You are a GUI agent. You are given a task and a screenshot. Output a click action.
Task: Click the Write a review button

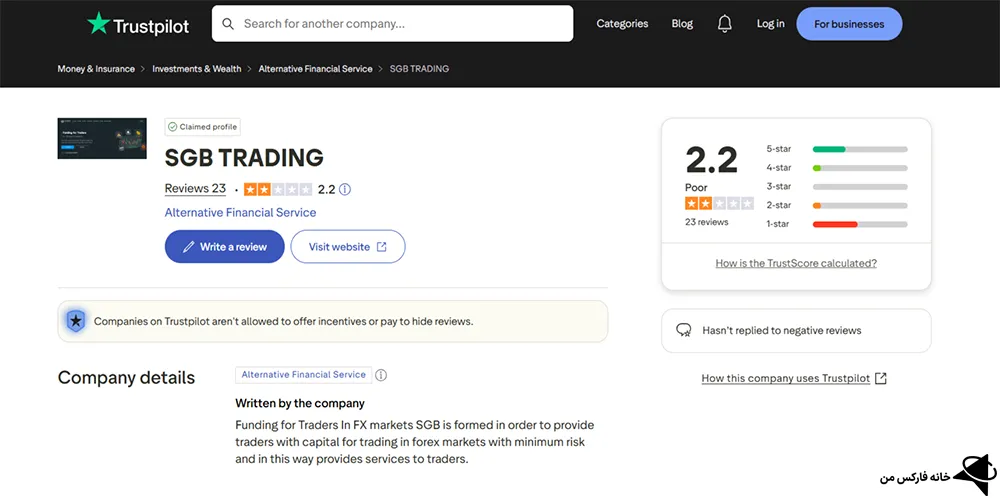pyautogui.click(x=224, y=247)
